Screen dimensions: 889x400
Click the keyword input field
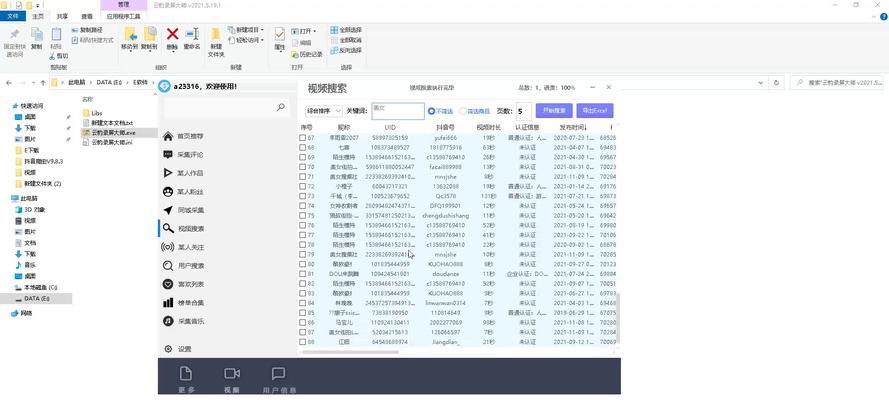[398, 111]
